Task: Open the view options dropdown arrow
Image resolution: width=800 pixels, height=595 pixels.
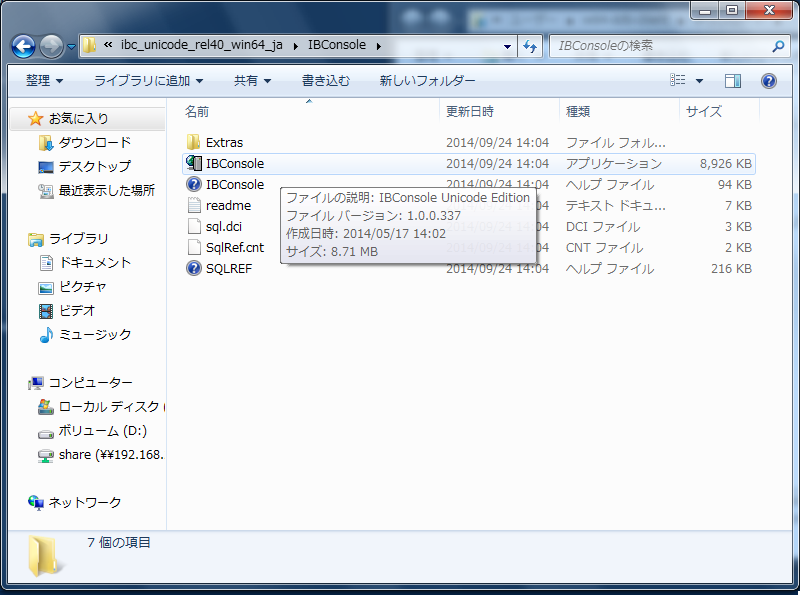Action: [x=699, y=81]
